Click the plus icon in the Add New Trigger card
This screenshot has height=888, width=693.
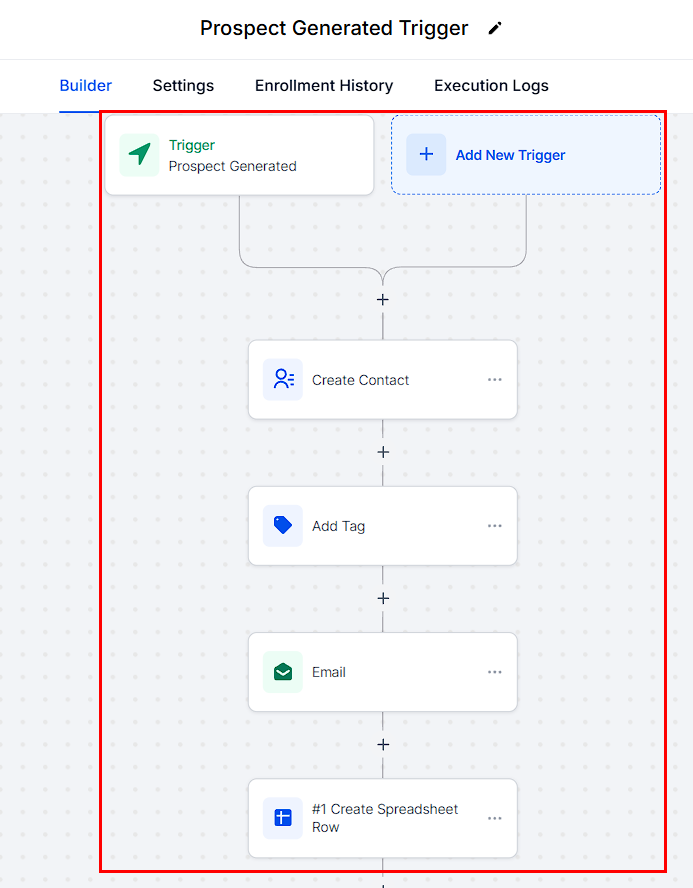[426, 155]
